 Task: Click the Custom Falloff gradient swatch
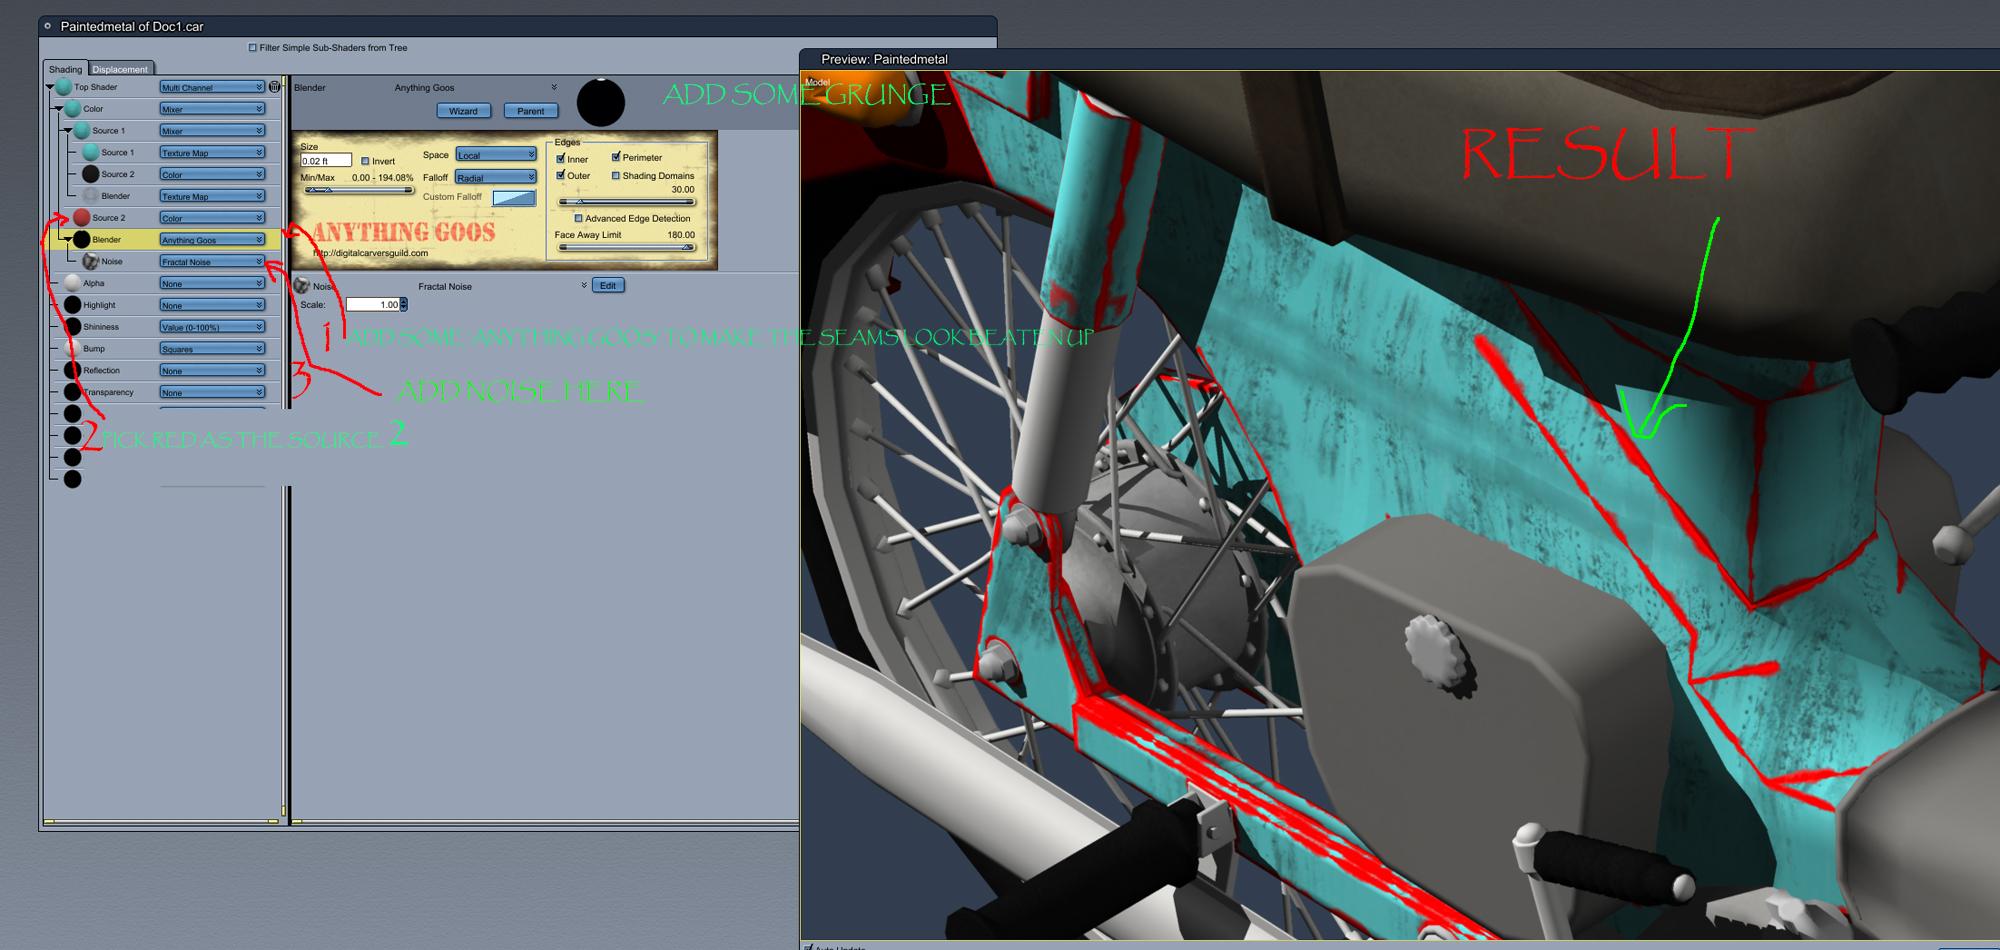[514, 198]
